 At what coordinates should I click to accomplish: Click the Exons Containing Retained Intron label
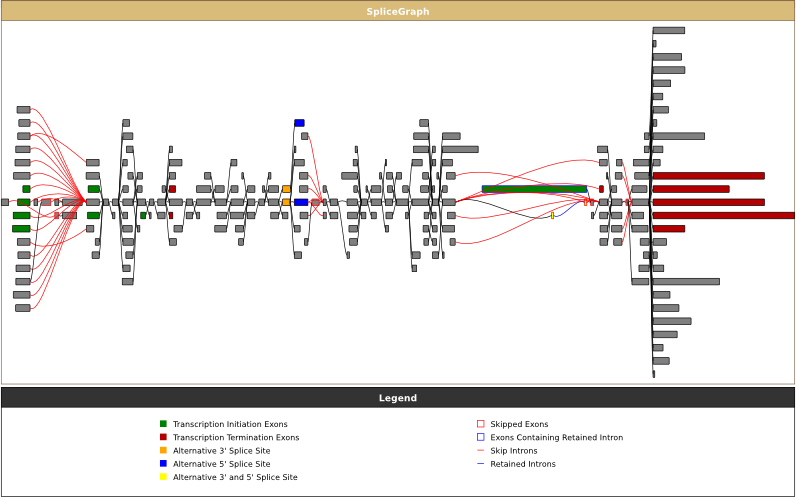tap(556, 437)
